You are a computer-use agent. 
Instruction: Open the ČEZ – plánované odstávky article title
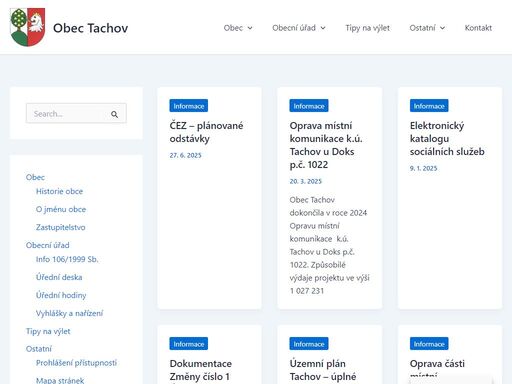[x=206, y=132]
